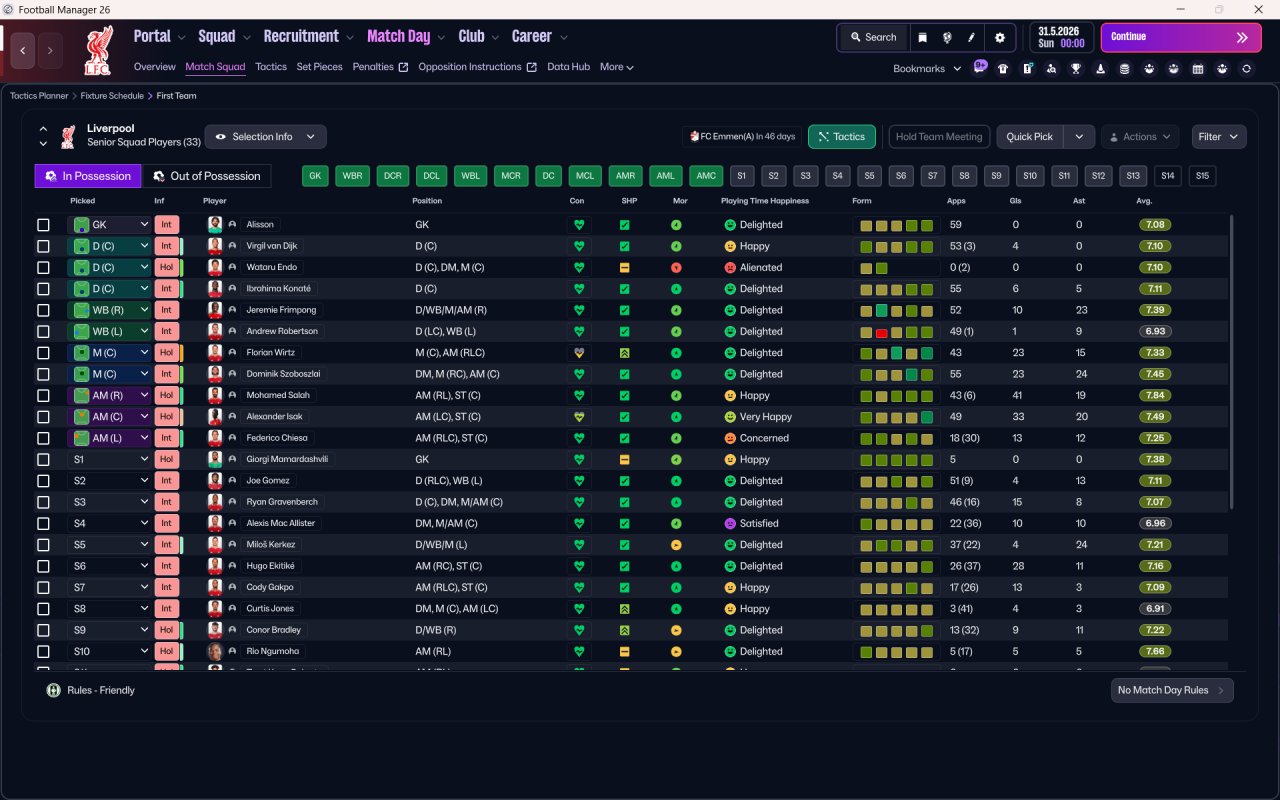The width and height of the screenshot is (1280, 800).
Task: Select the Out of Possession toggle
Action: (x=206, y=176)
